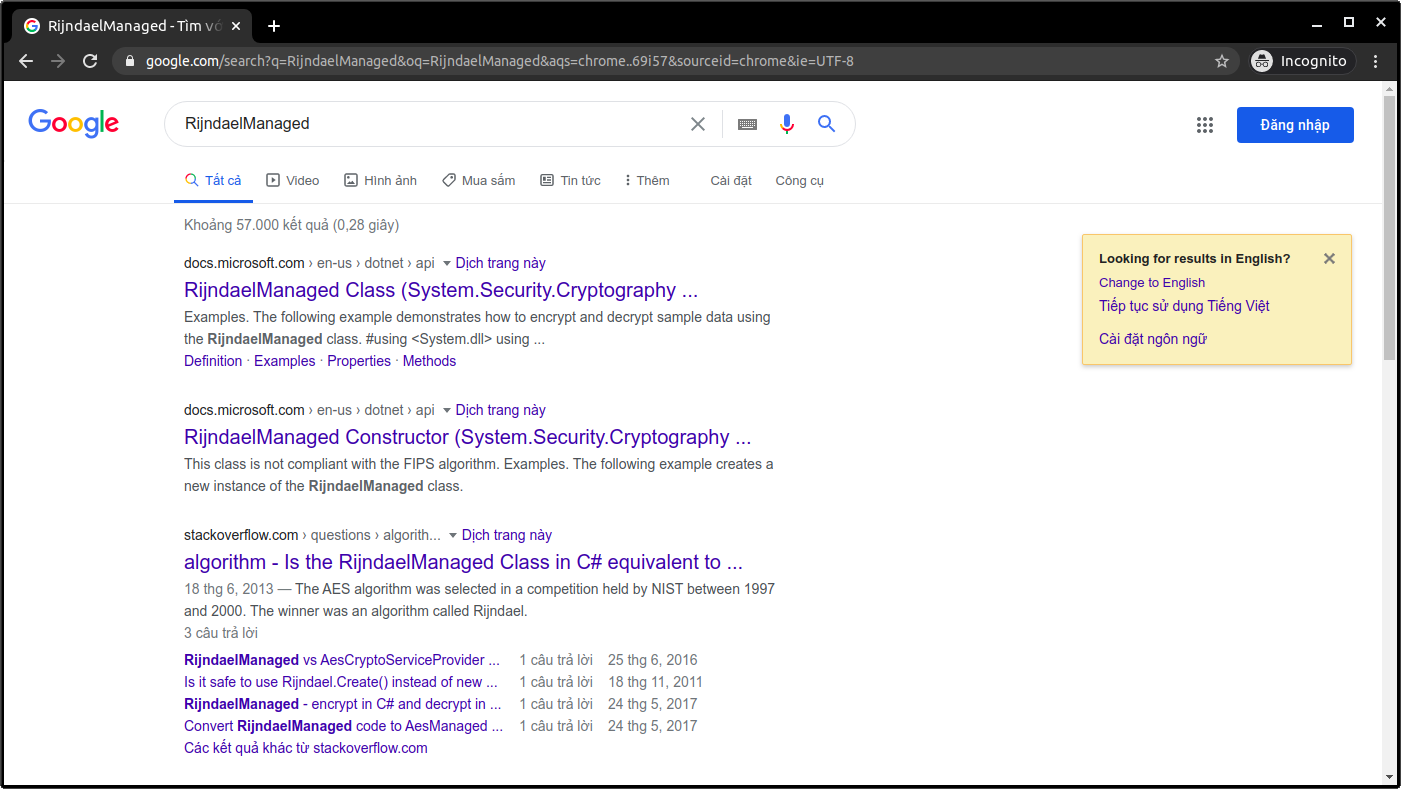Open Convert RijndaelManaged code to AesManaged link
This screenshot has height=789, width=1401.
pos(343,726)
